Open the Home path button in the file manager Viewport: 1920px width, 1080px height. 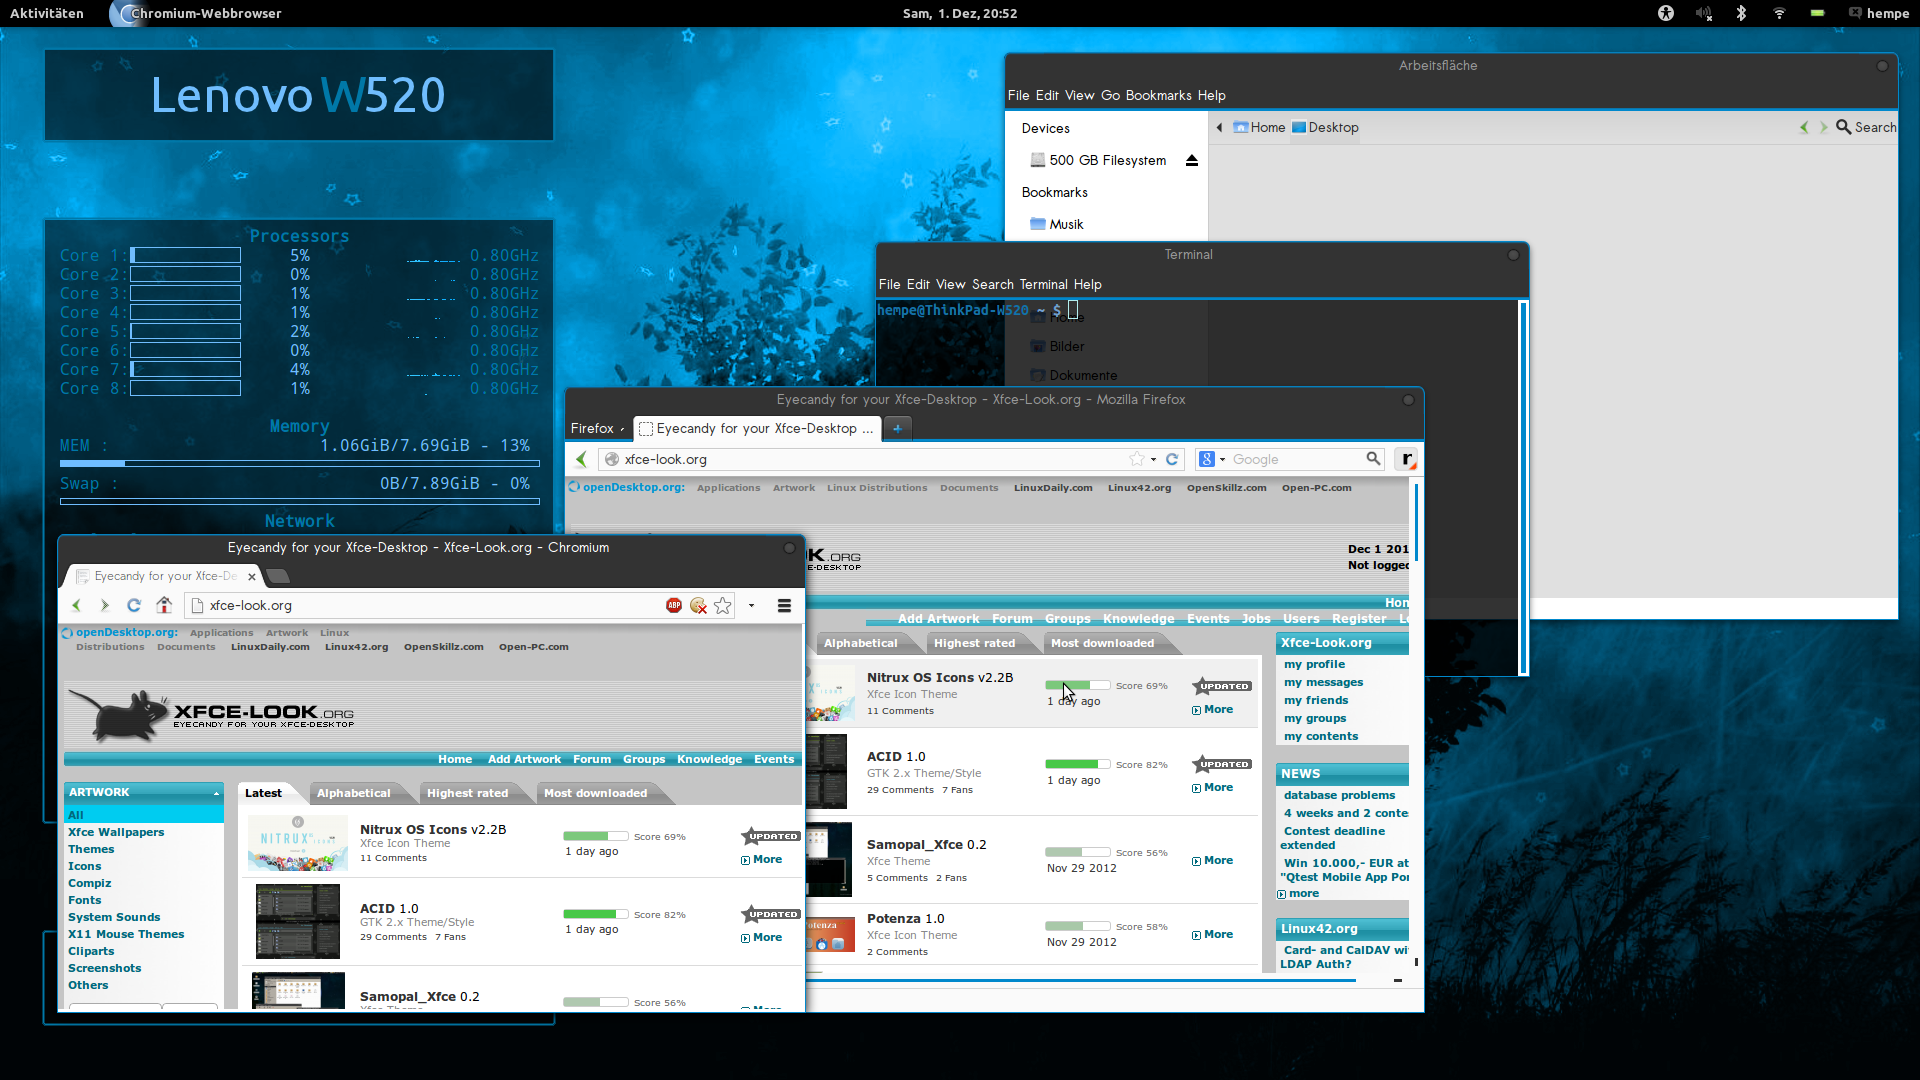[1259, 127]
